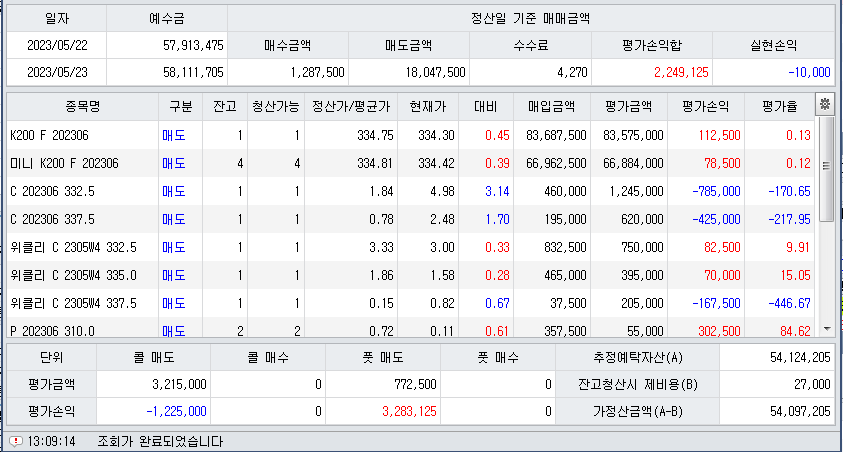
Task: Click the 매입금액 column header
Action: tap(552, 106)
